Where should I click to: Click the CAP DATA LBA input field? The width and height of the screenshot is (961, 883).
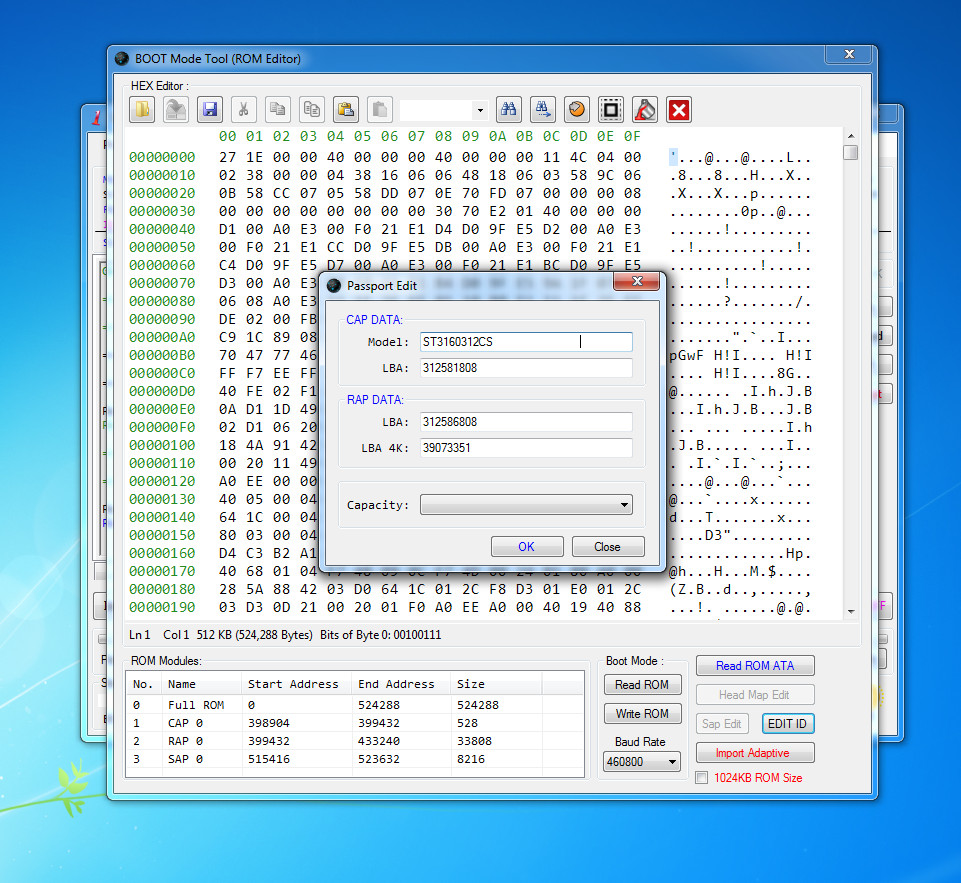(x=526, y=368)
